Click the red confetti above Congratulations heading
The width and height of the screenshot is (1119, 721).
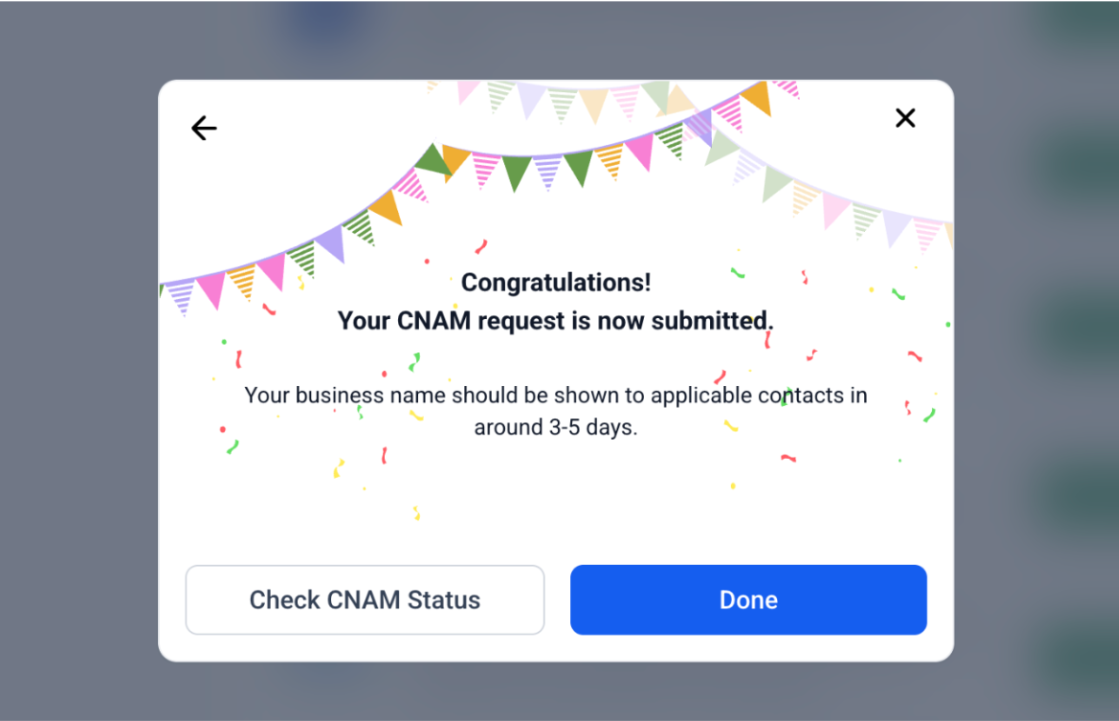481,246
